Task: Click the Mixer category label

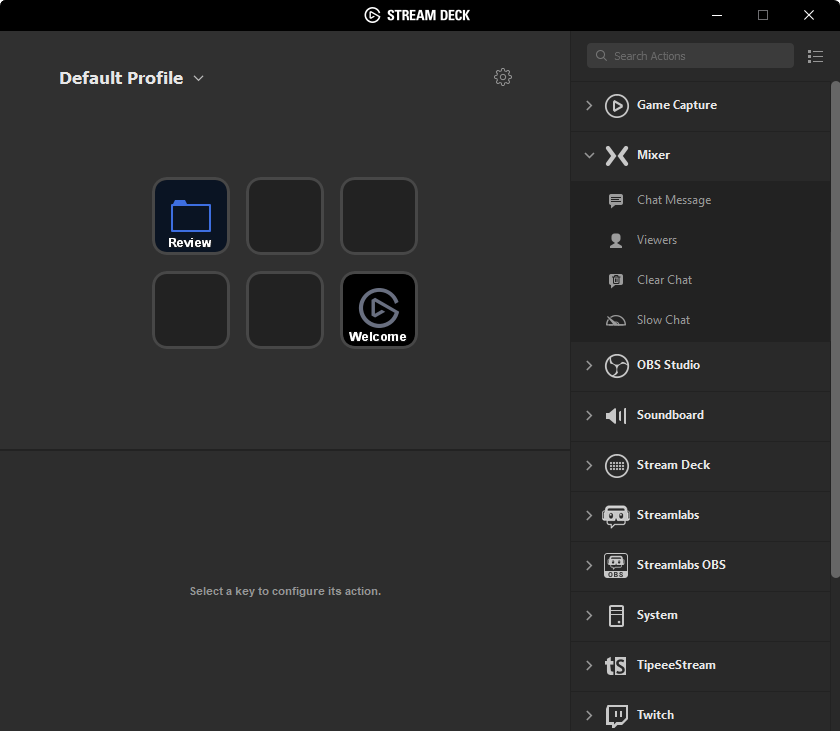Action: coord(653,155)
